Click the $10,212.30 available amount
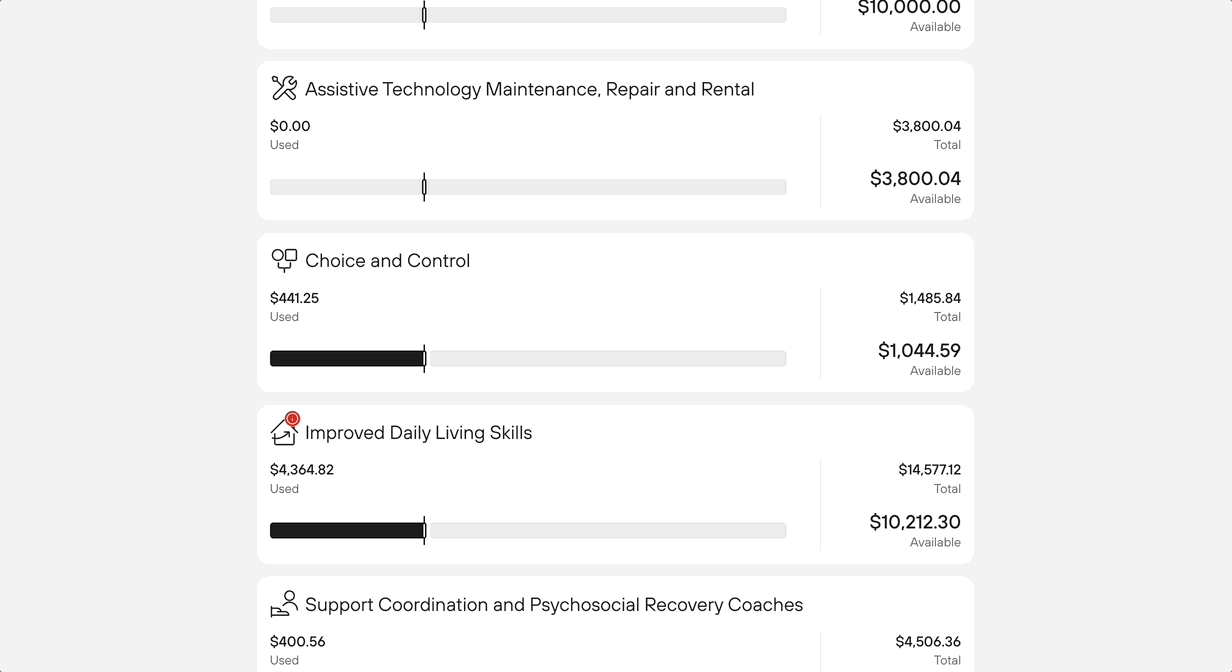The height and width of the screenshot is (672, 1232). click(x=915, y=522)
